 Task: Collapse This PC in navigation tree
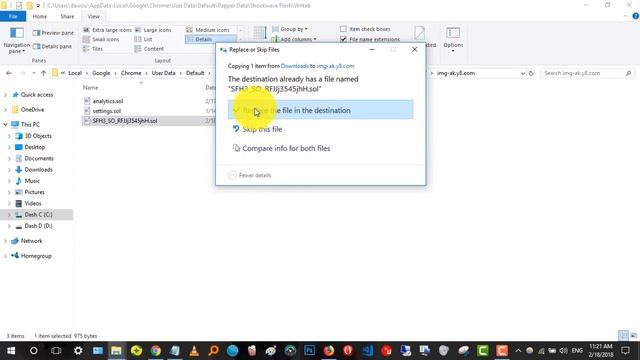coord(5,124)
